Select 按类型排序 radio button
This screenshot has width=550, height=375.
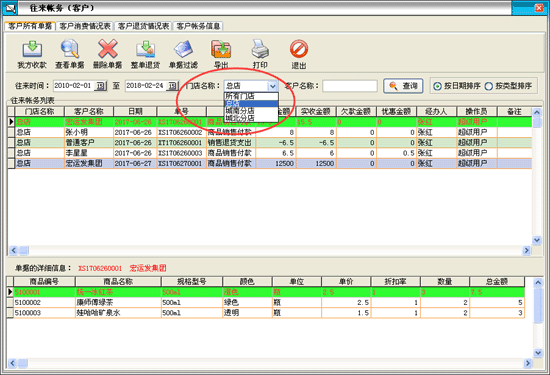489,86
